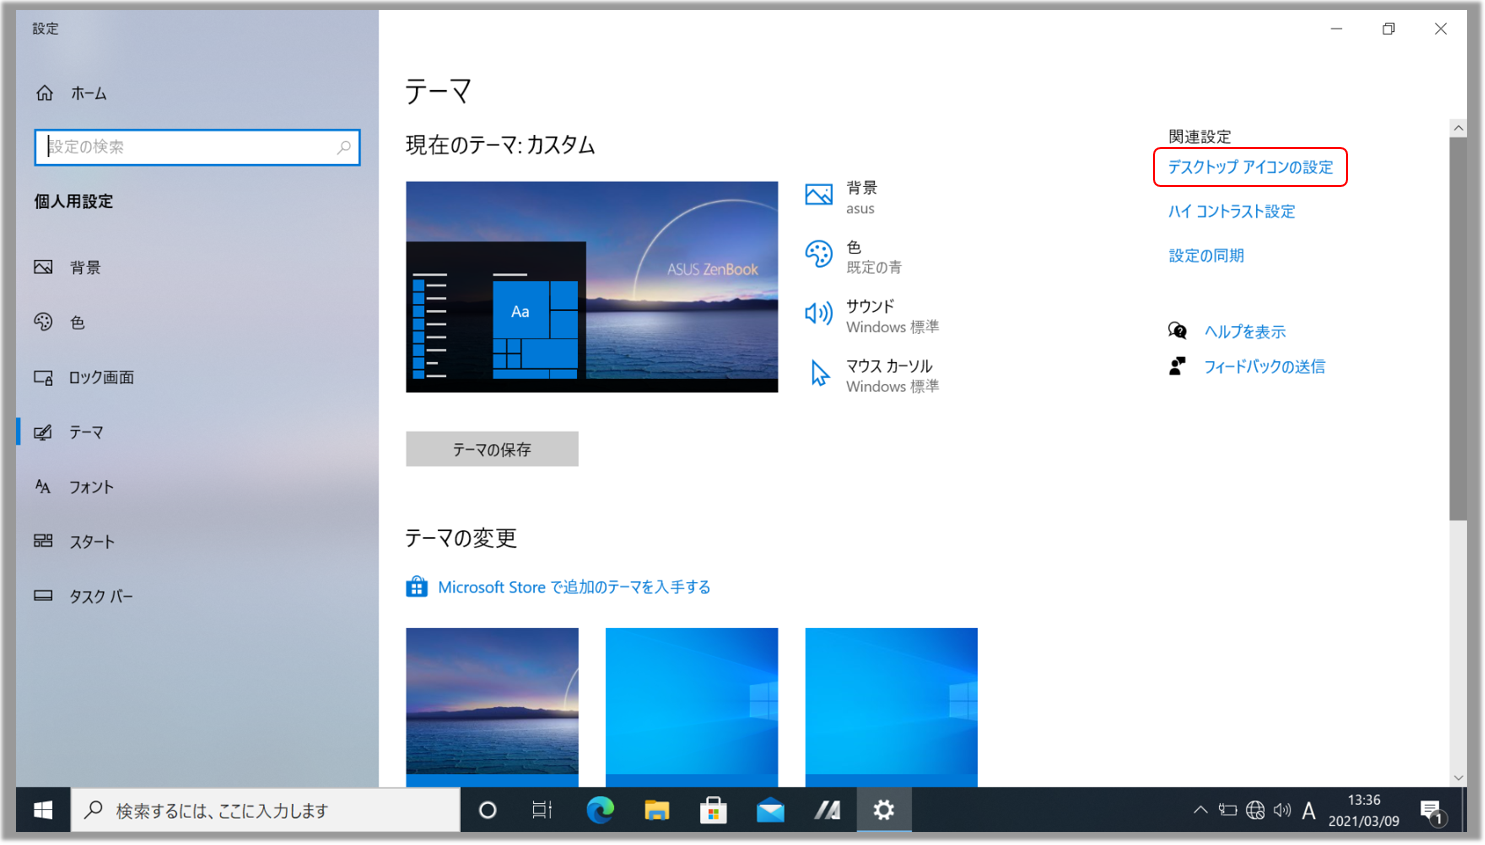The width and height of the screenshot is (1485, 845).
Task: Select the rightmost blue Windows theme thumbnail
Action: pyautogui.click(x=891, y=707)
